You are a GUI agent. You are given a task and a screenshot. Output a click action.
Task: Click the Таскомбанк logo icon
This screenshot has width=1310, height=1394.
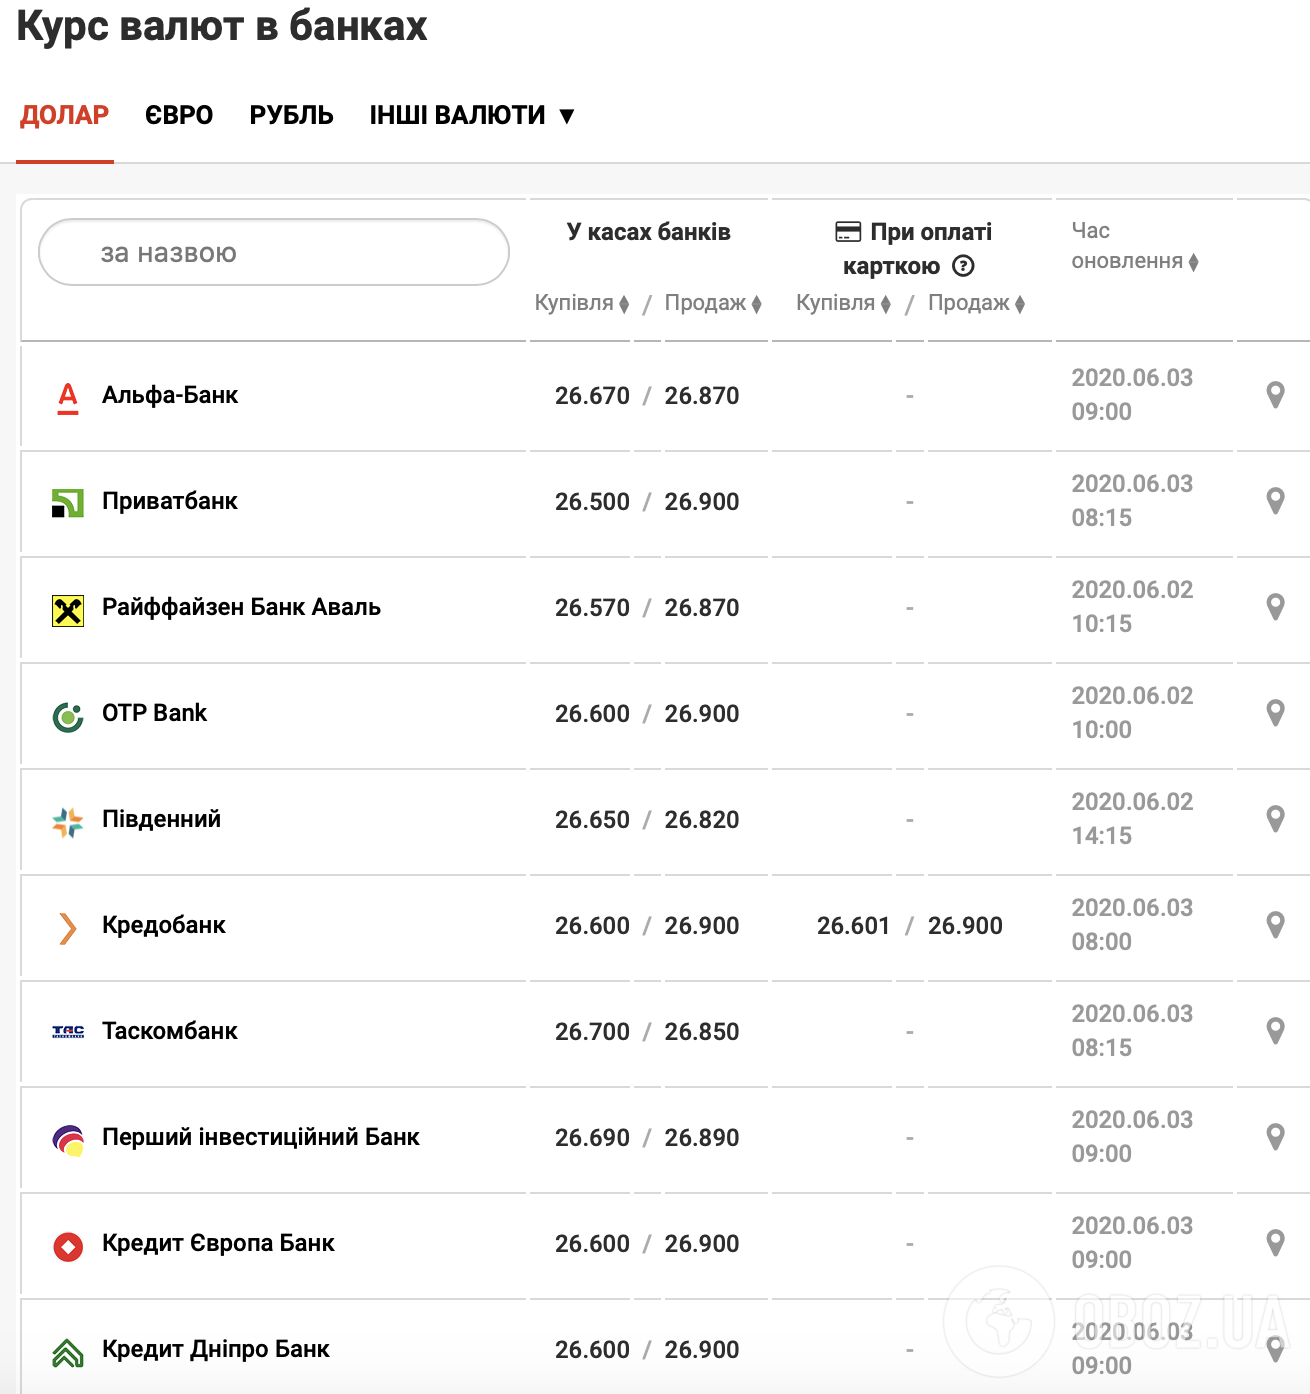68,1031
